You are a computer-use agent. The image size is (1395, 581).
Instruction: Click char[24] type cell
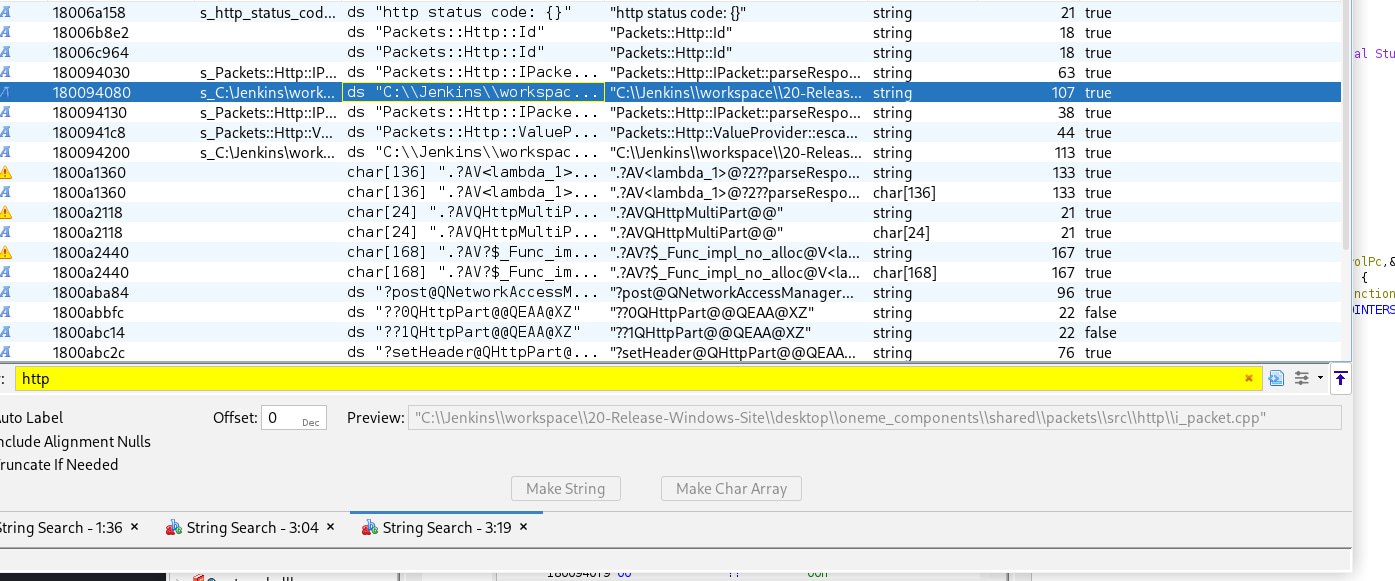pyautogui.click(x=900, y=233)
